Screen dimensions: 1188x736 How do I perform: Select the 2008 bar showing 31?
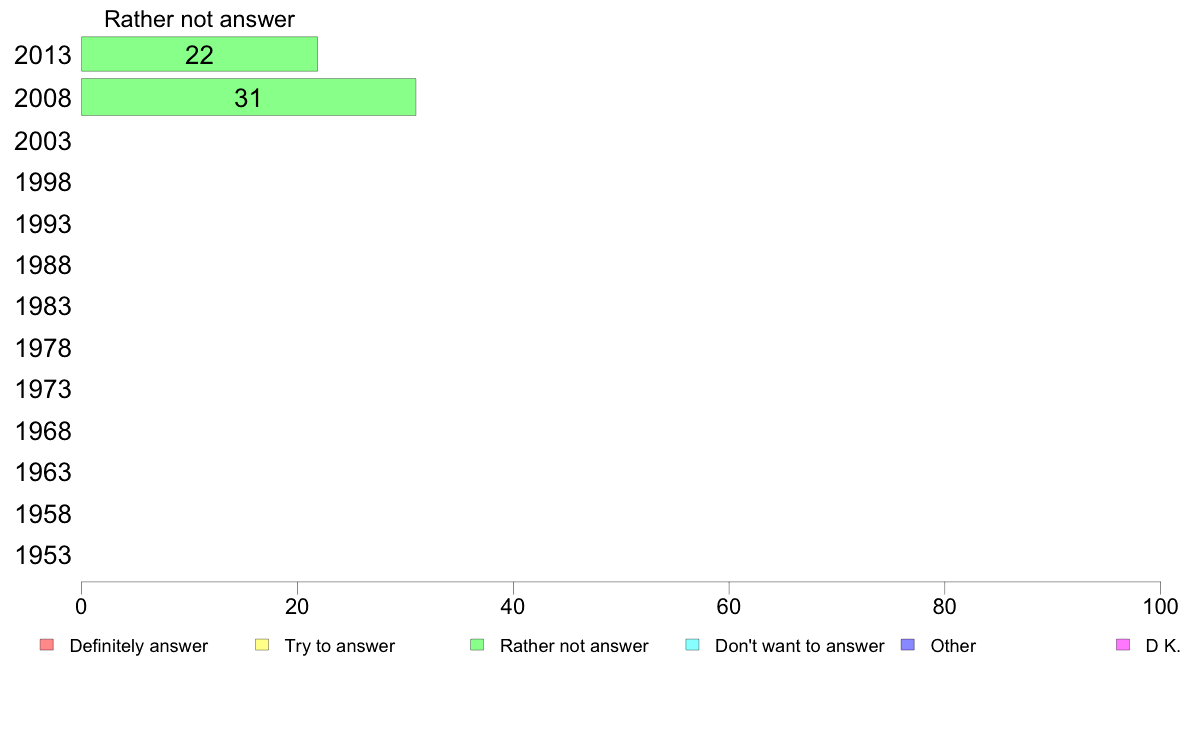point(249,97)
